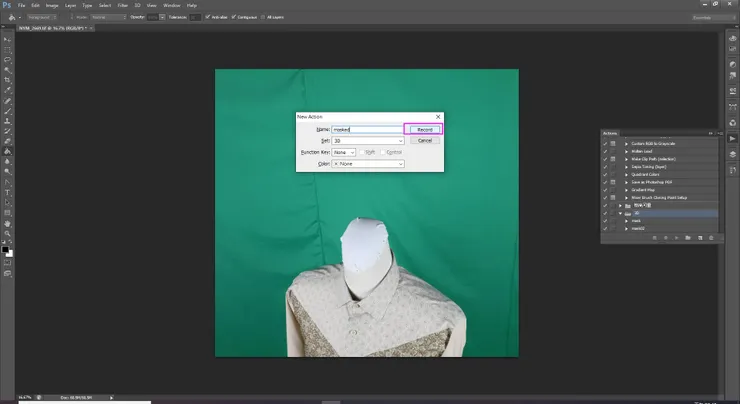Toggle the Anti-alias checkbox
740x404 pixels.
[208, 17]
